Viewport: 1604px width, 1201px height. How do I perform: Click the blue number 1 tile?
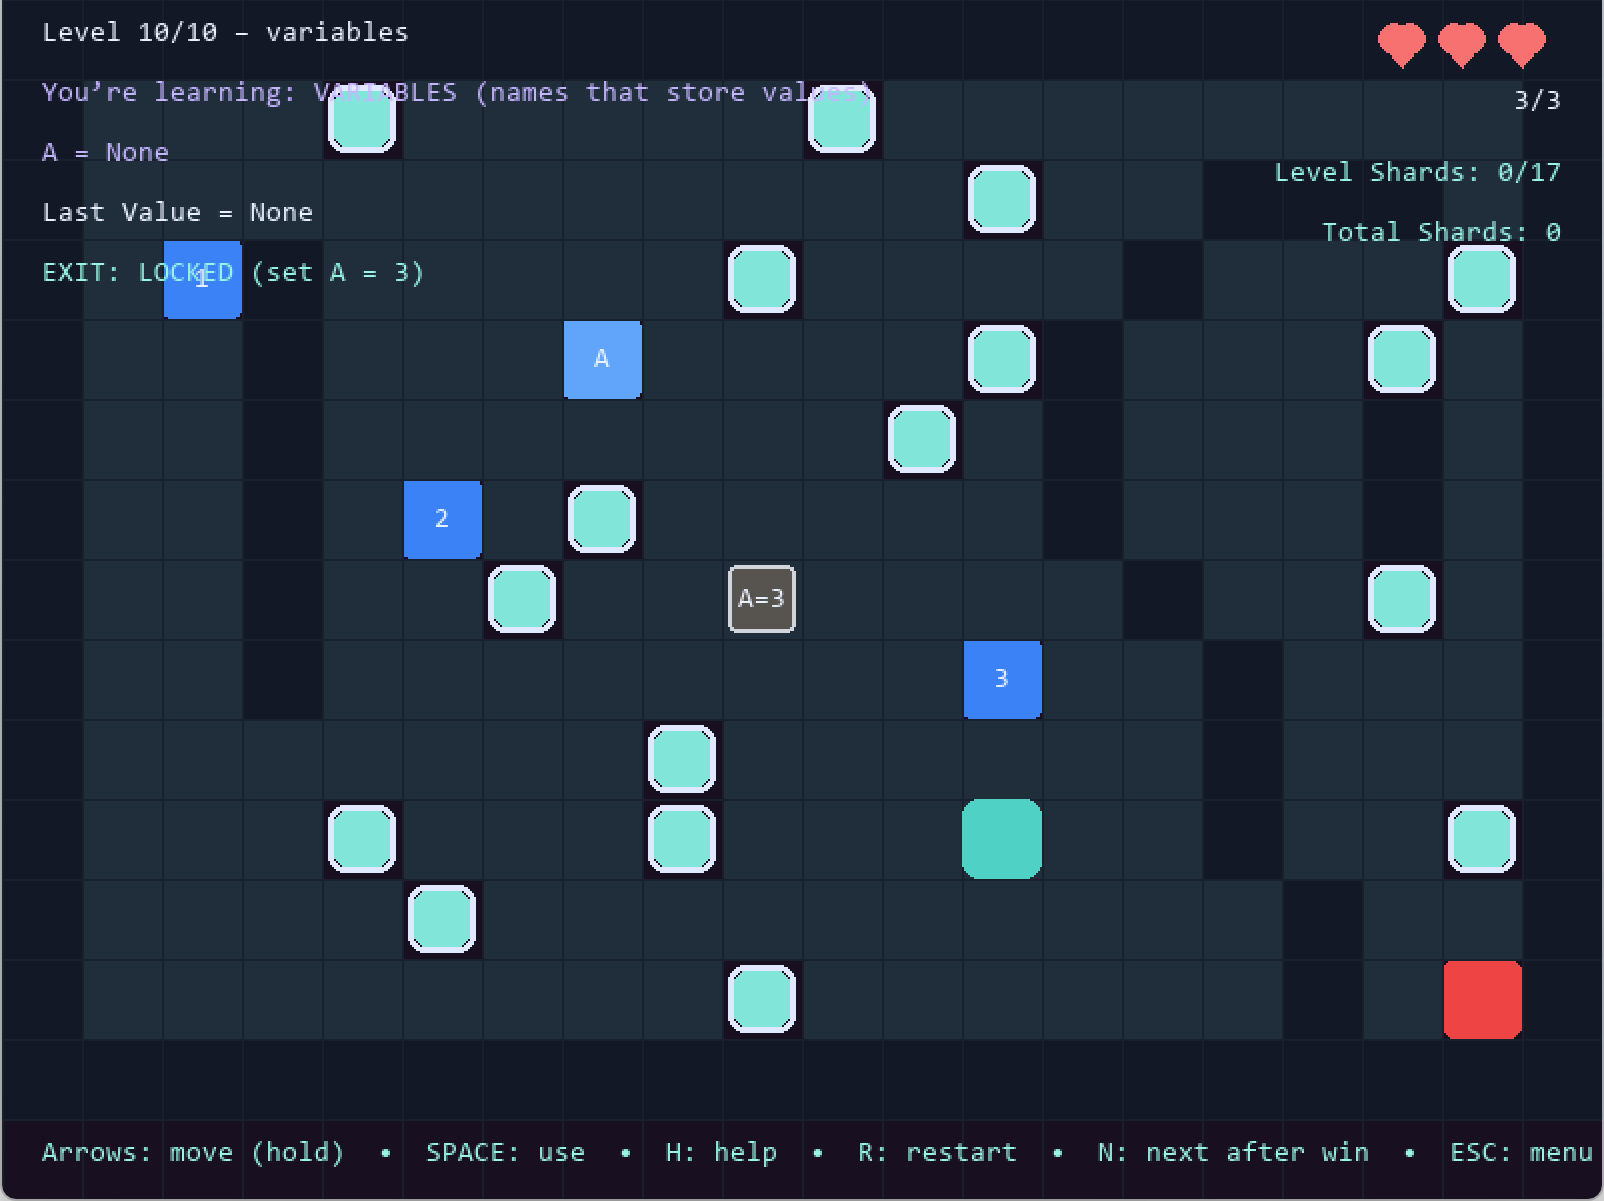point(203,280)
